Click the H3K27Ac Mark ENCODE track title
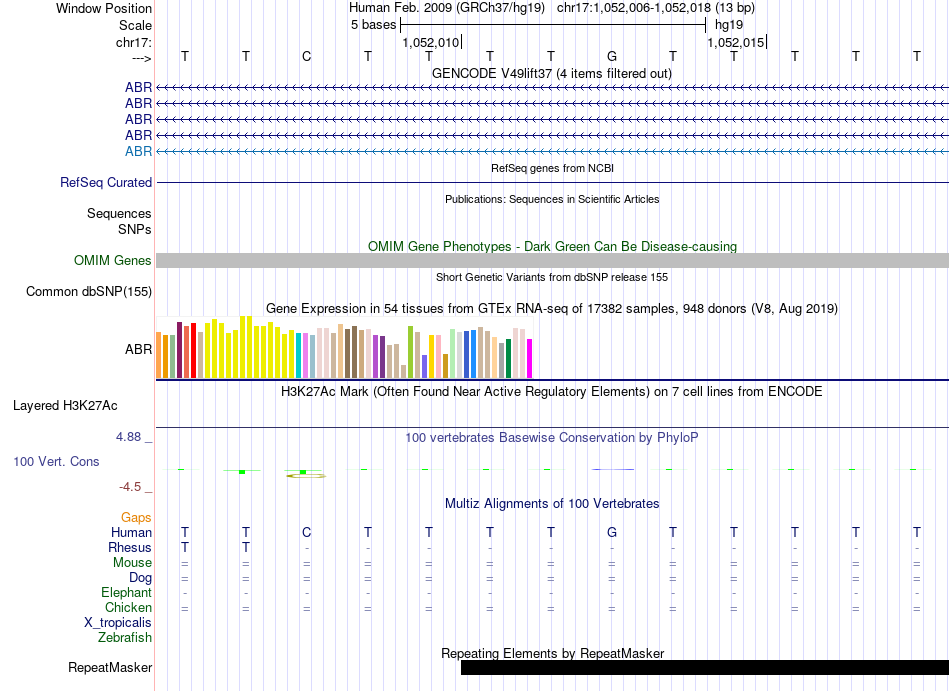 click(x=552, y=391)
